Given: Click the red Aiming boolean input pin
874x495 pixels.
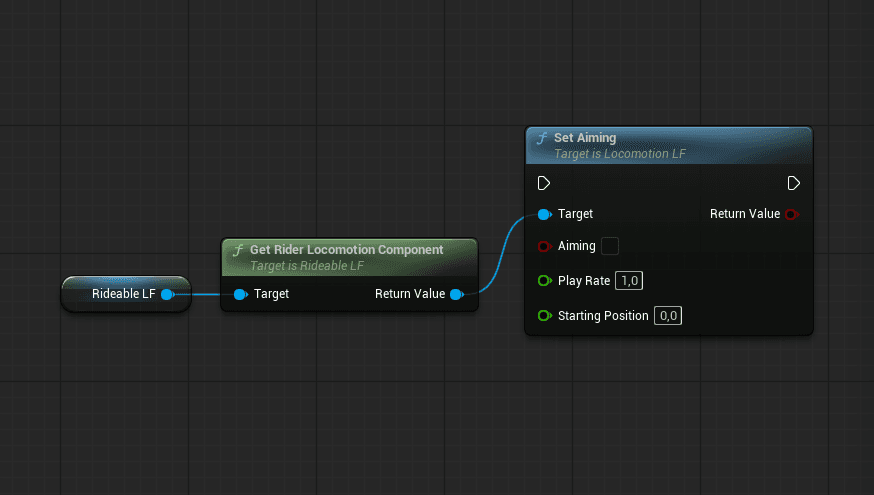Looking at the screenshot, I should [x=544, y=246].
